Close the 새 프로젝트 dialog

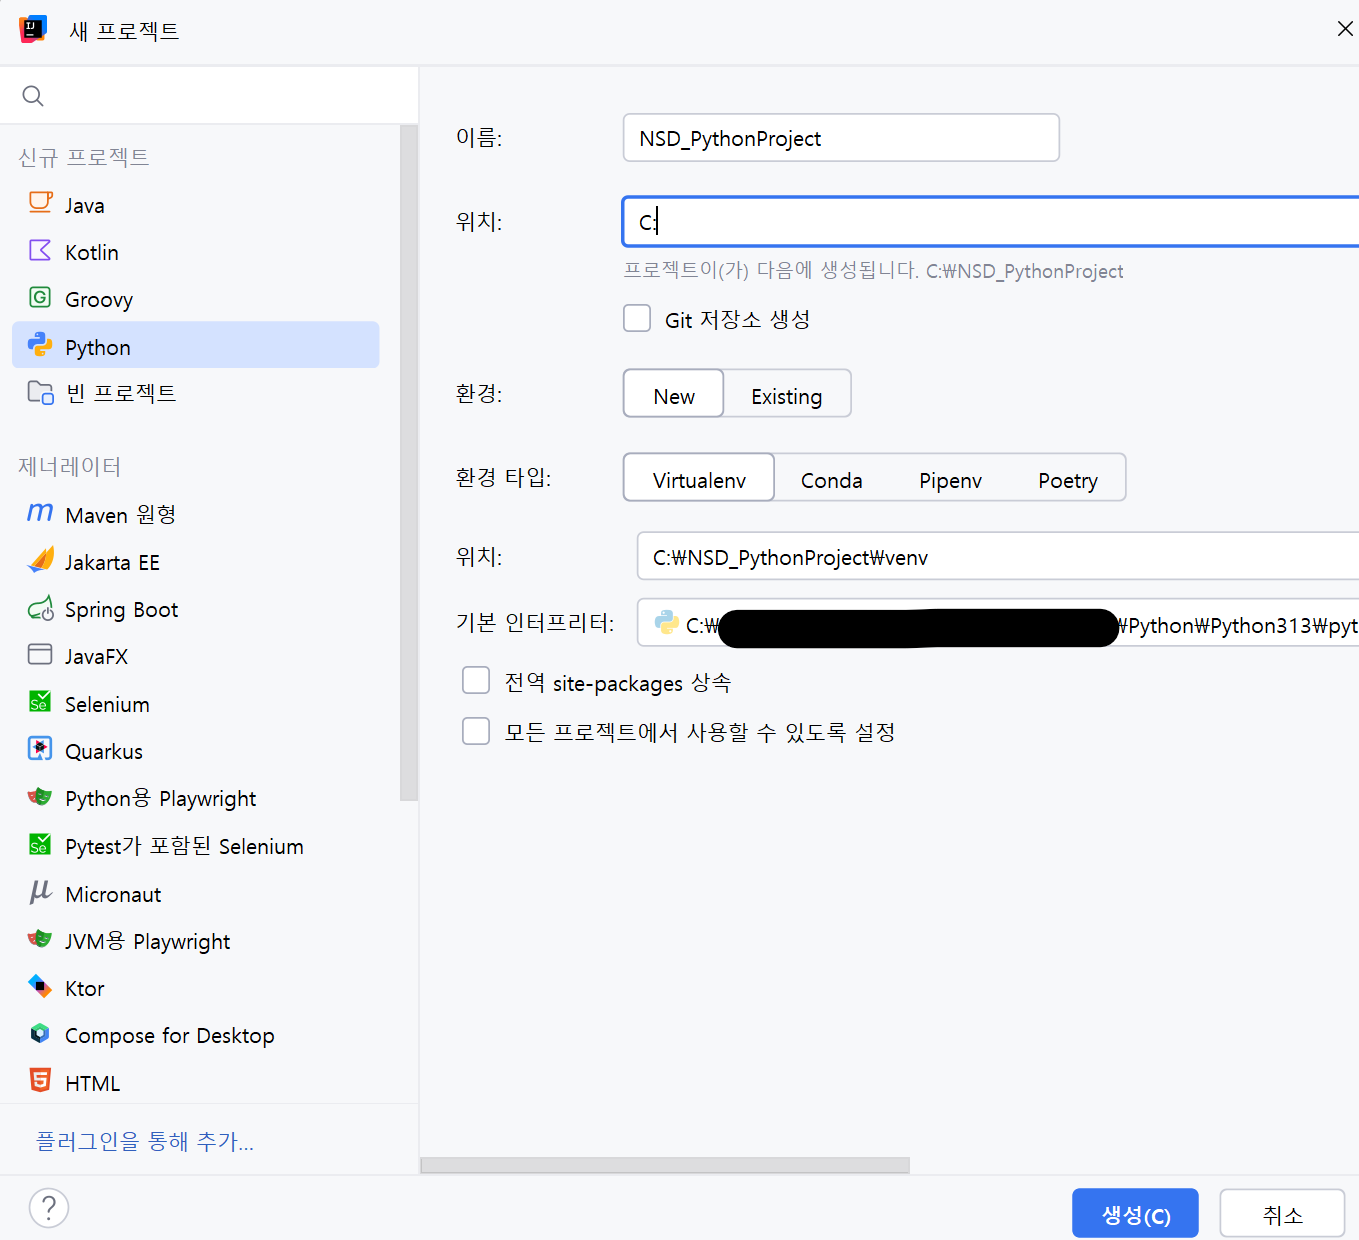click(x=1346, y=29)
